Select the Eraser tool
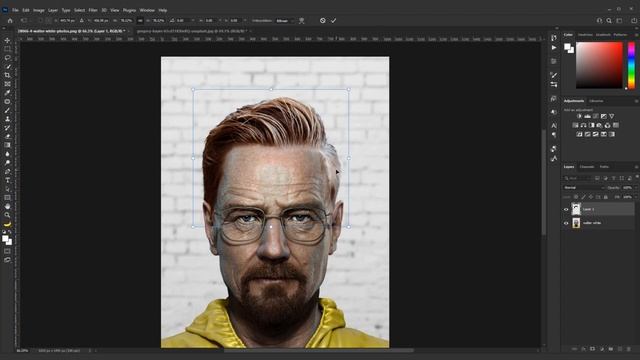This screenshot has width=640, height=360. [x=7, y=136]
